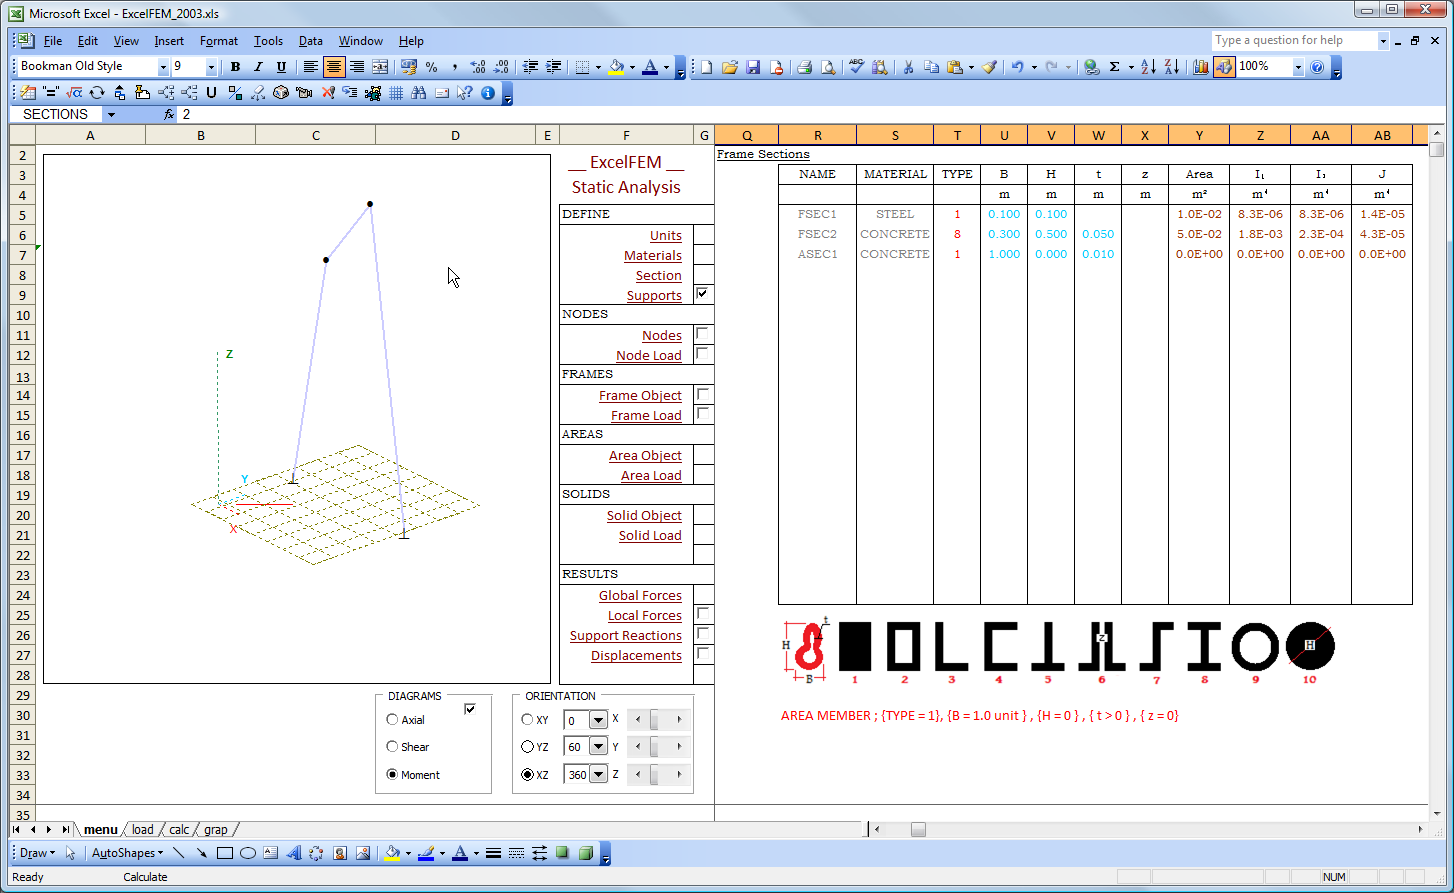Screen dimensions: 1454x893
Task: Toggle Underline formatting
Action: 281,67
